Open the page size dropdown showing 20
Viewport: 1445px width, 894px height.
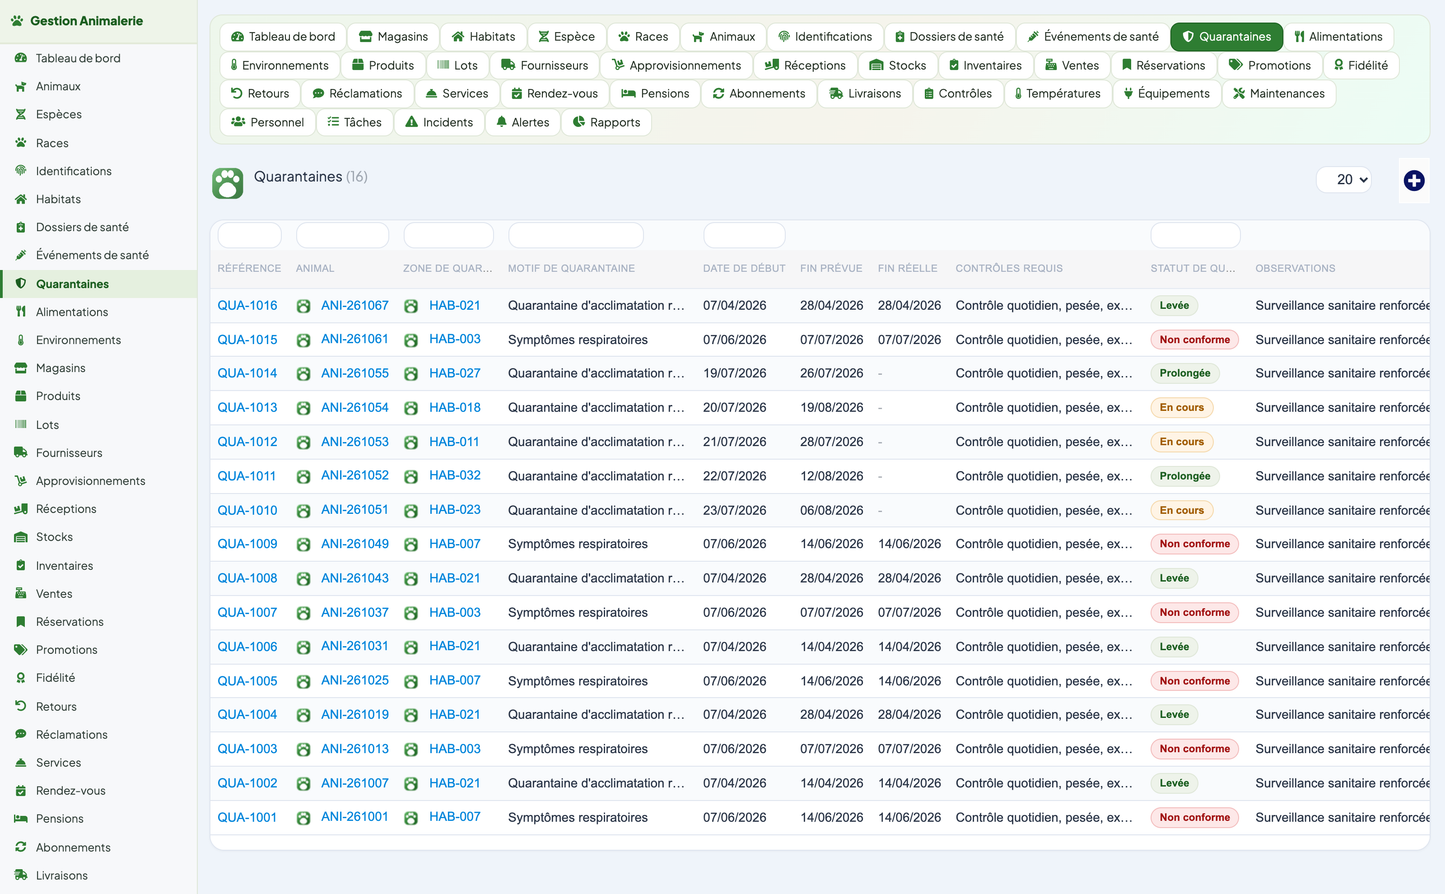pyautogui.click(x=1344, y=180)
